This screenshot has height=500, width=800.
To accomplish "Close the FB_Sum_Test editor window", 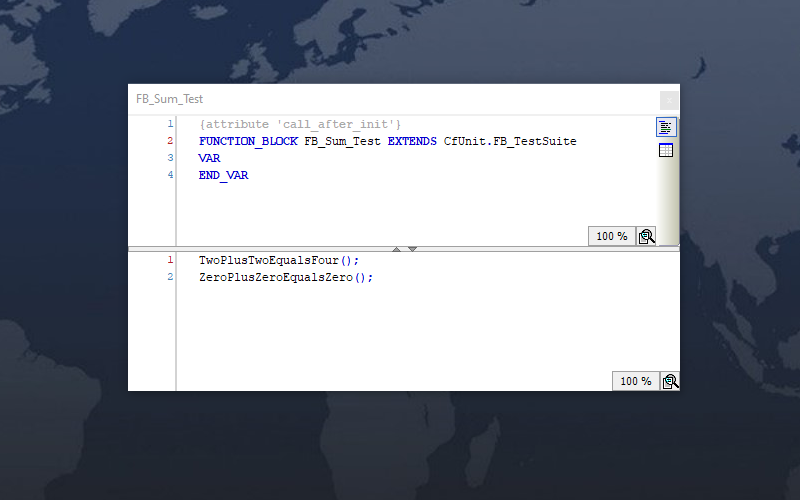I will pos(669,100).
